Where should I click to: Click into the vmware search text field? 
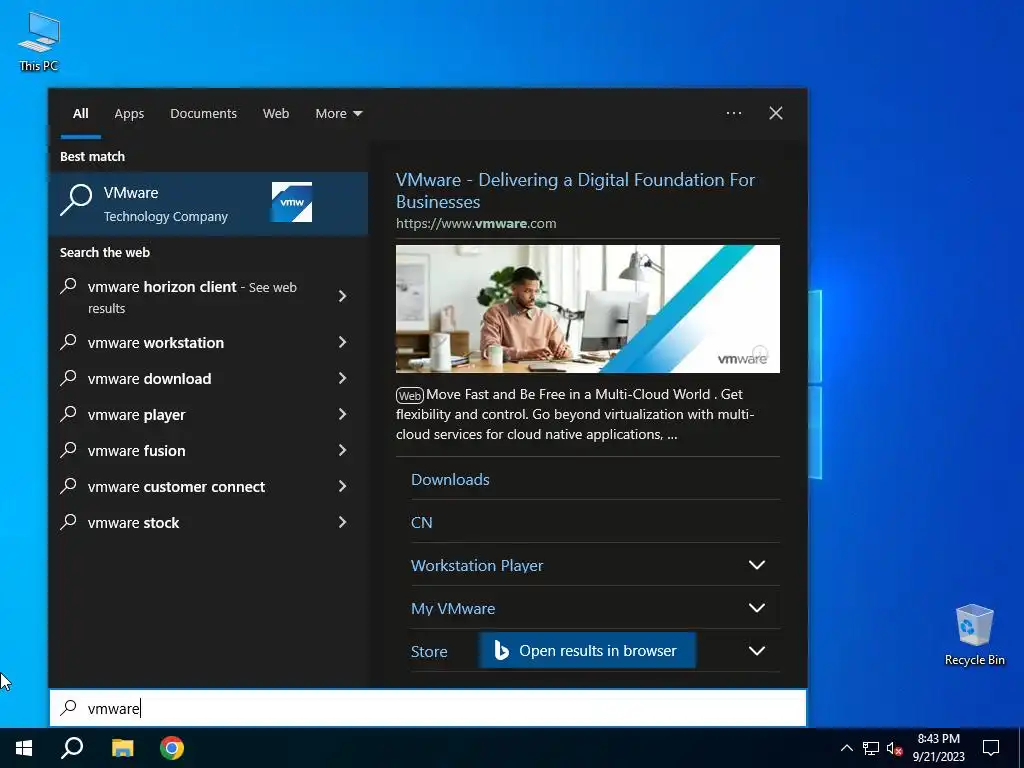pyautogui.click(x=428, y=708)
